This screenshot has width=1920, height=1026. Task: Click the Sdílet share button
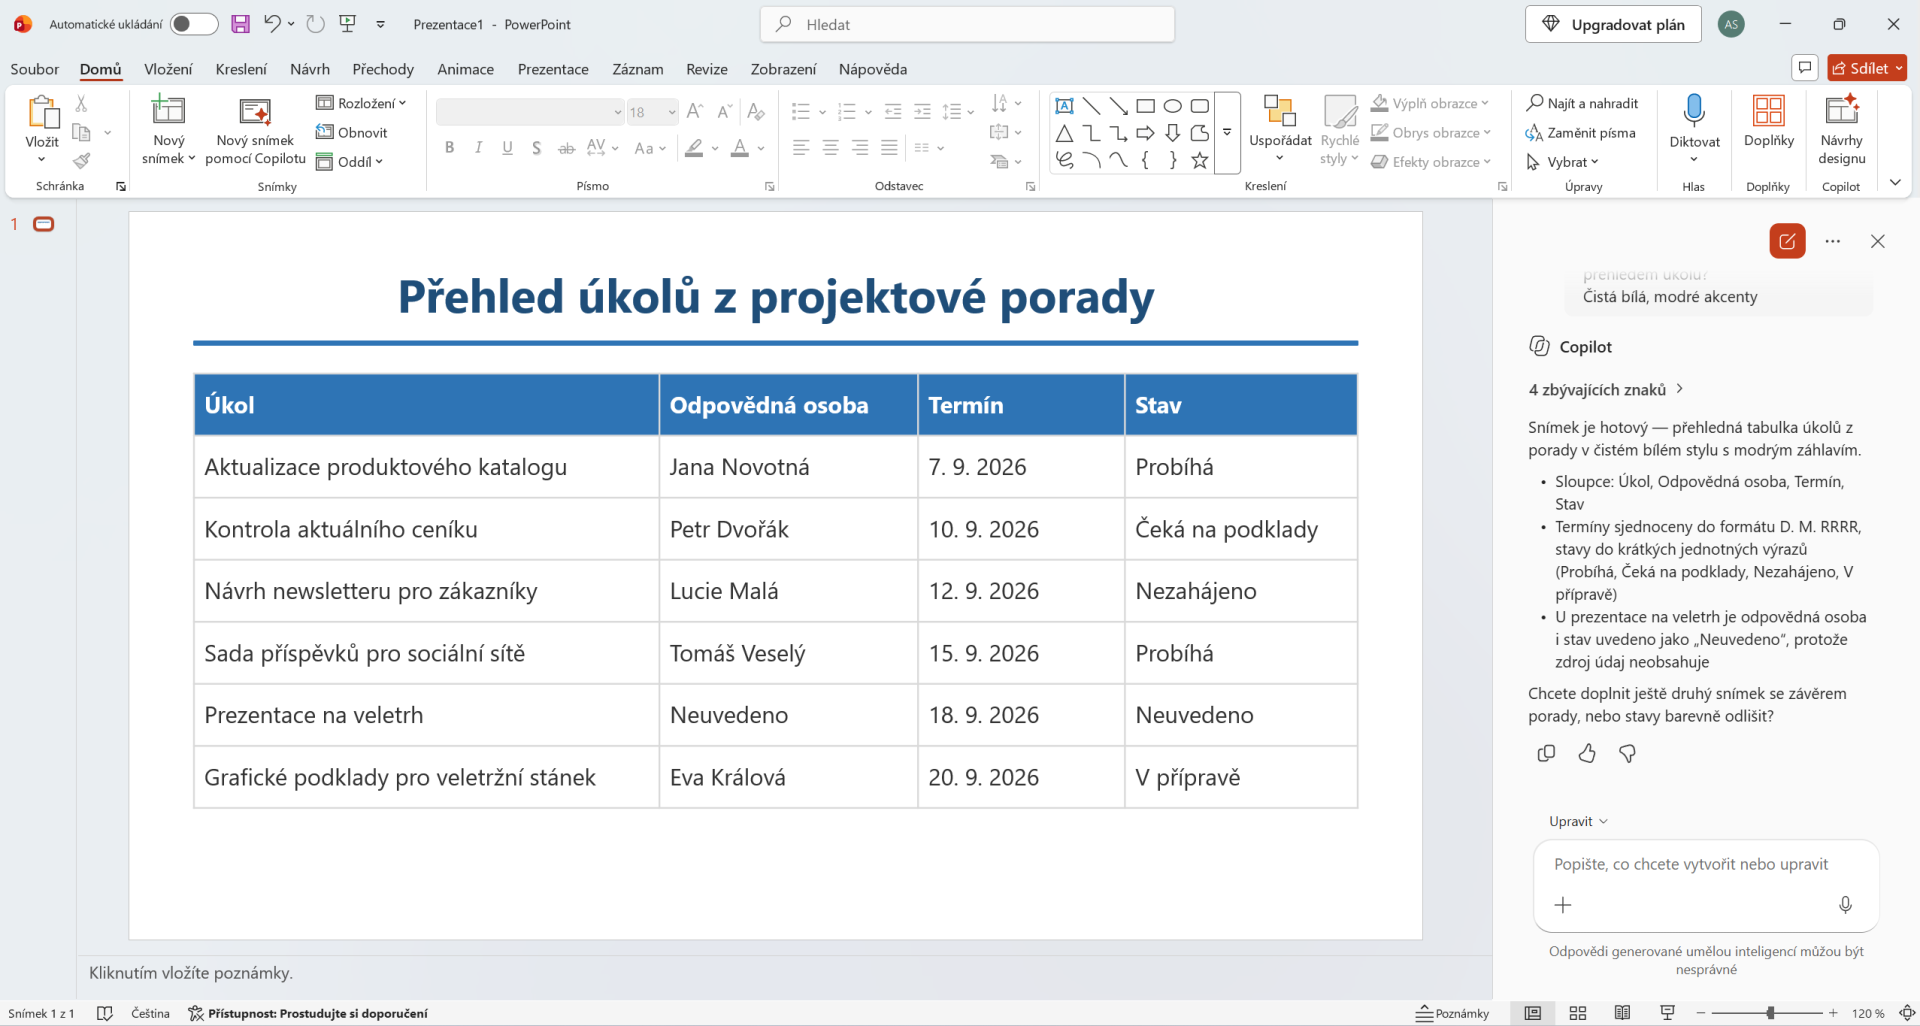(x=1867, y=68)
